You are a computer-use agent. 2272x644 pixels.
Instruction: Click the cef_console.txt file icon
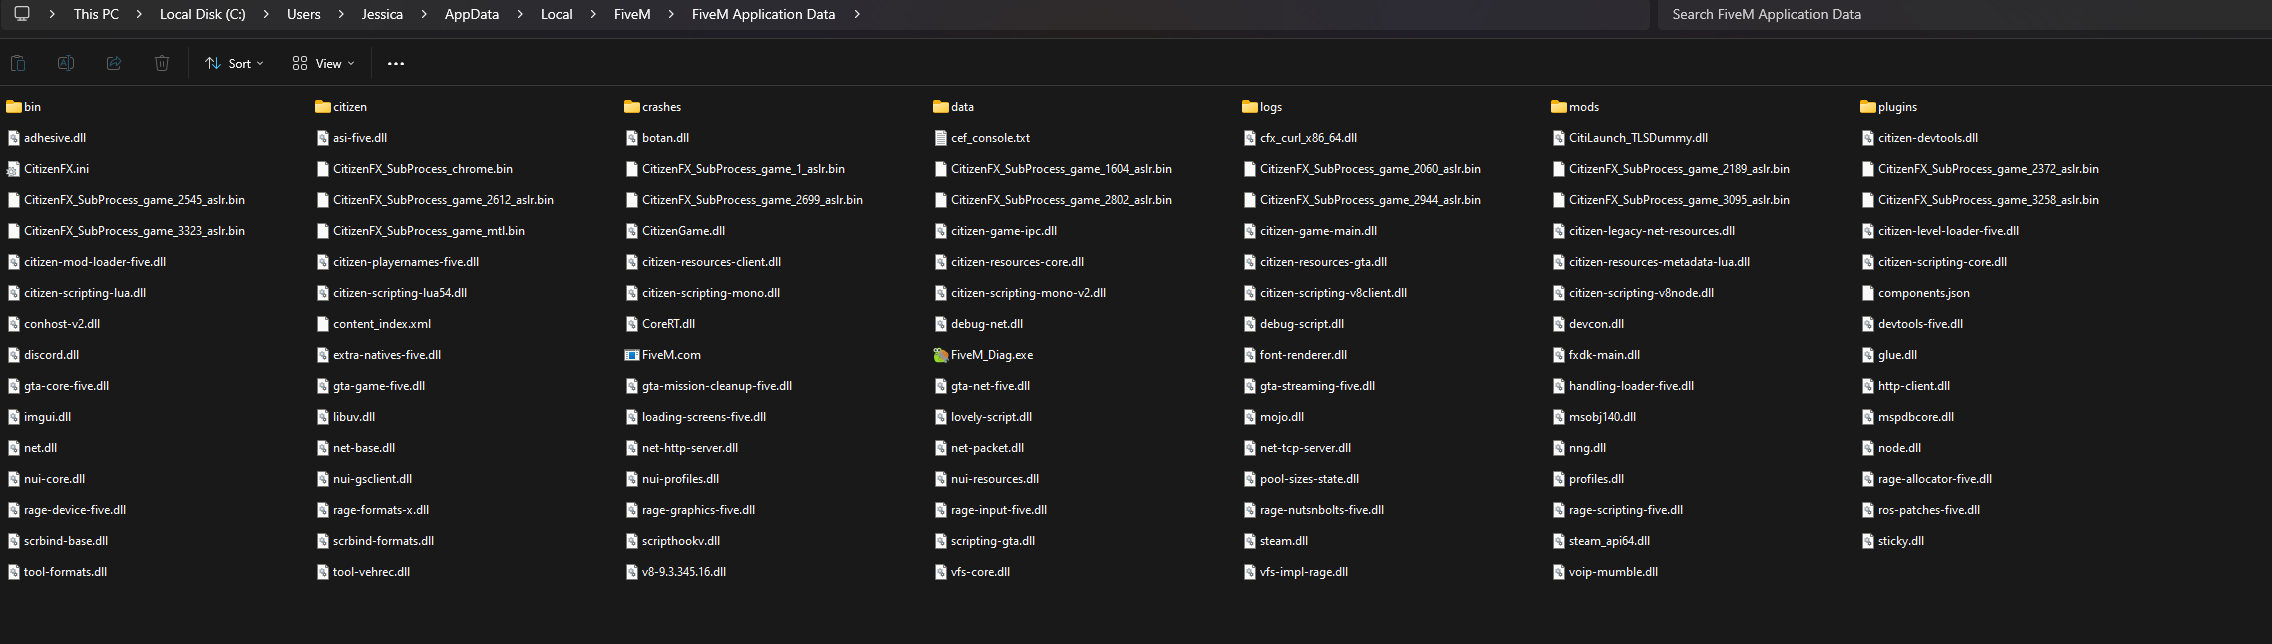(x=941, y=138)
